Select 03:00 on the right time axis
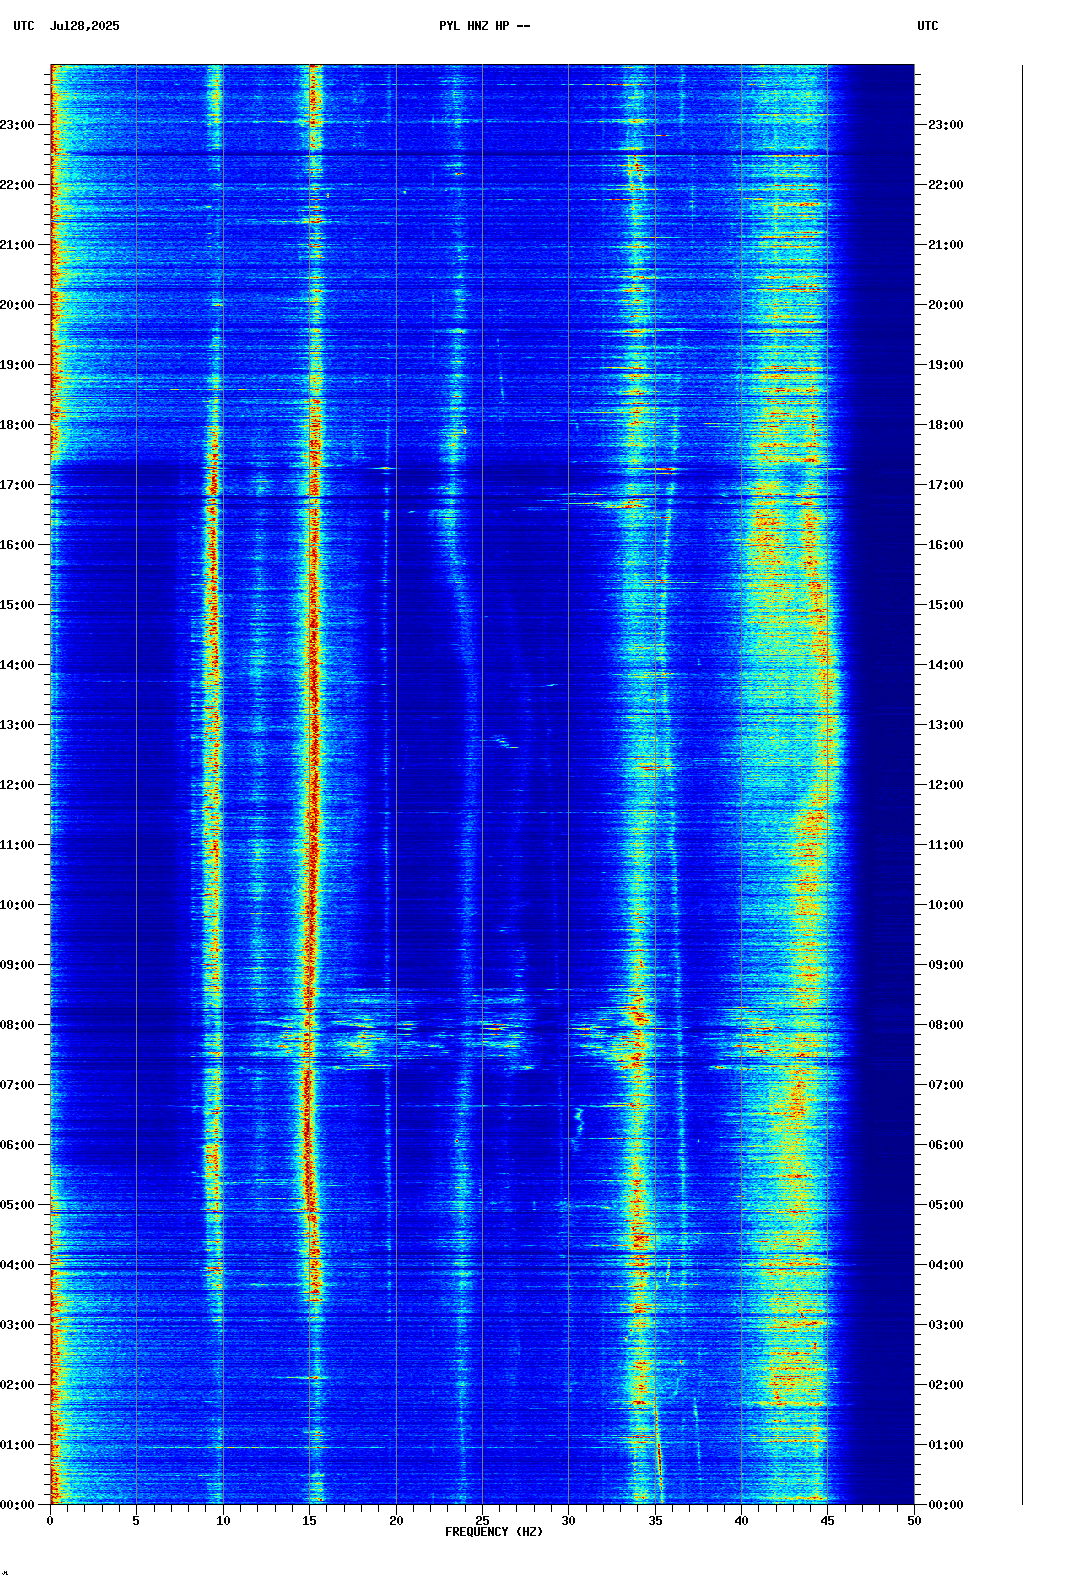The height and width of the screenshot is (1584, 1066). pos(945,1325)
